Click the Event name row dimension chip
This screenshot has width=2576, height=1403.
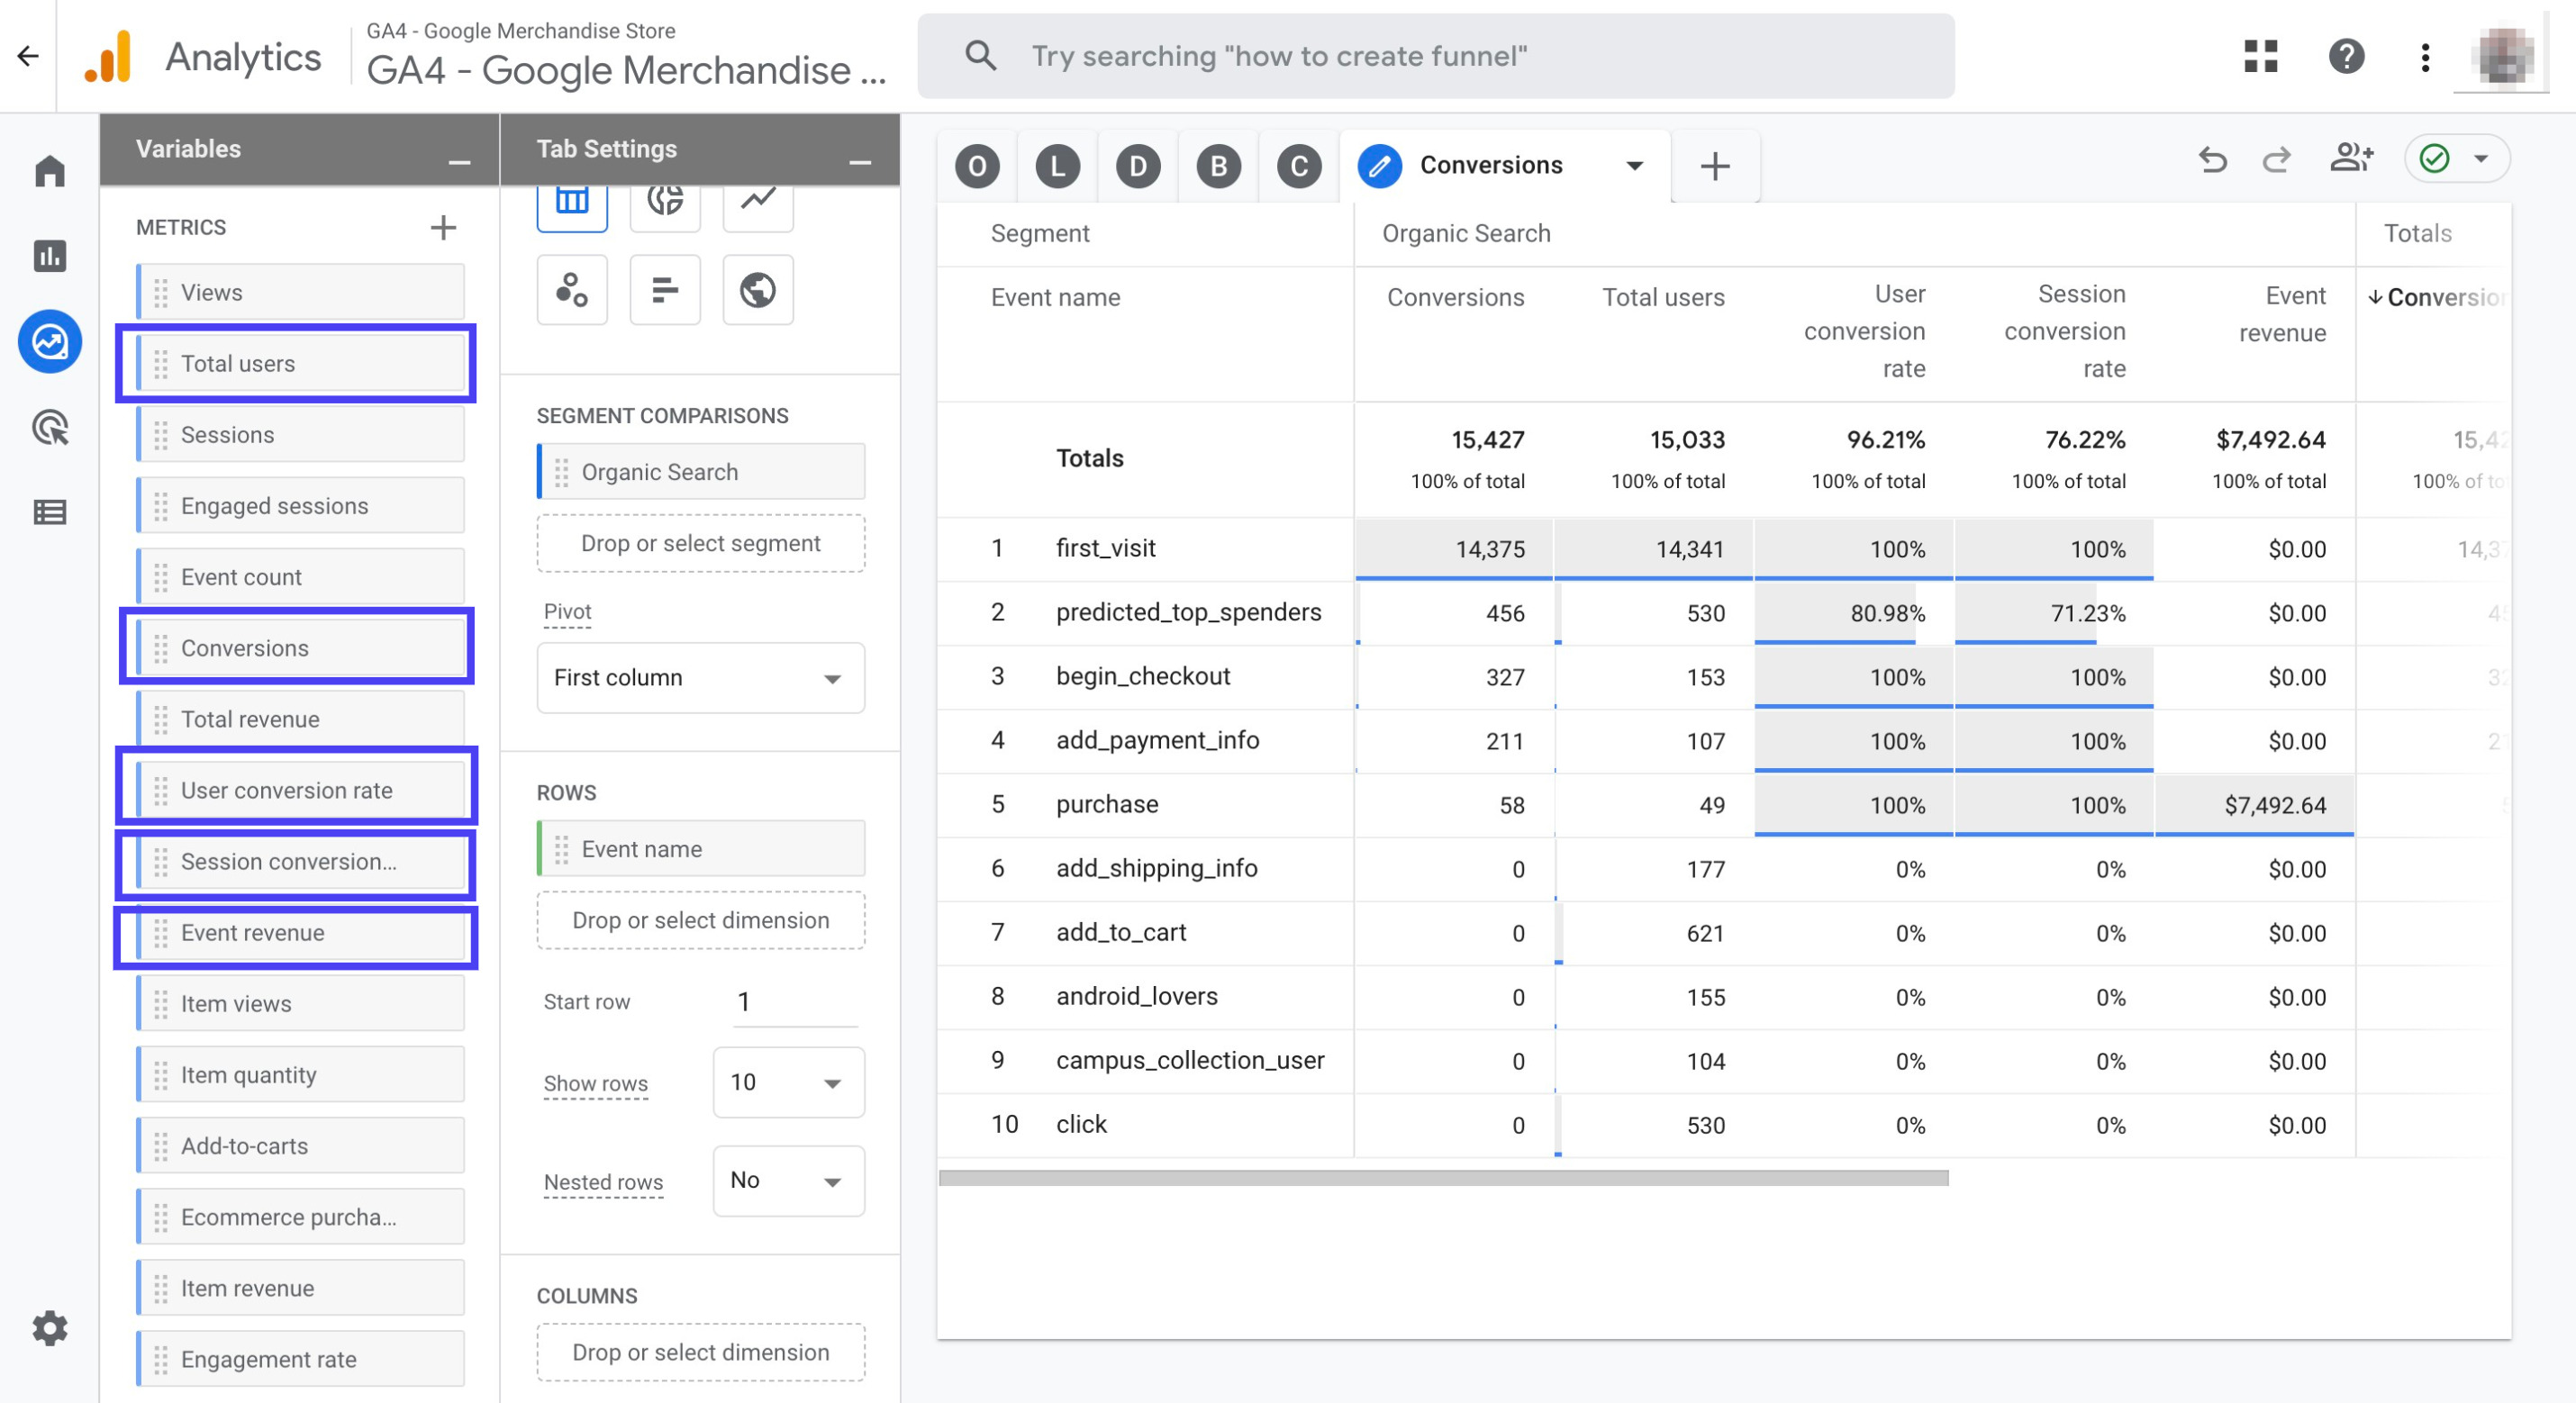pyautogui.click(x=700, y=849)
